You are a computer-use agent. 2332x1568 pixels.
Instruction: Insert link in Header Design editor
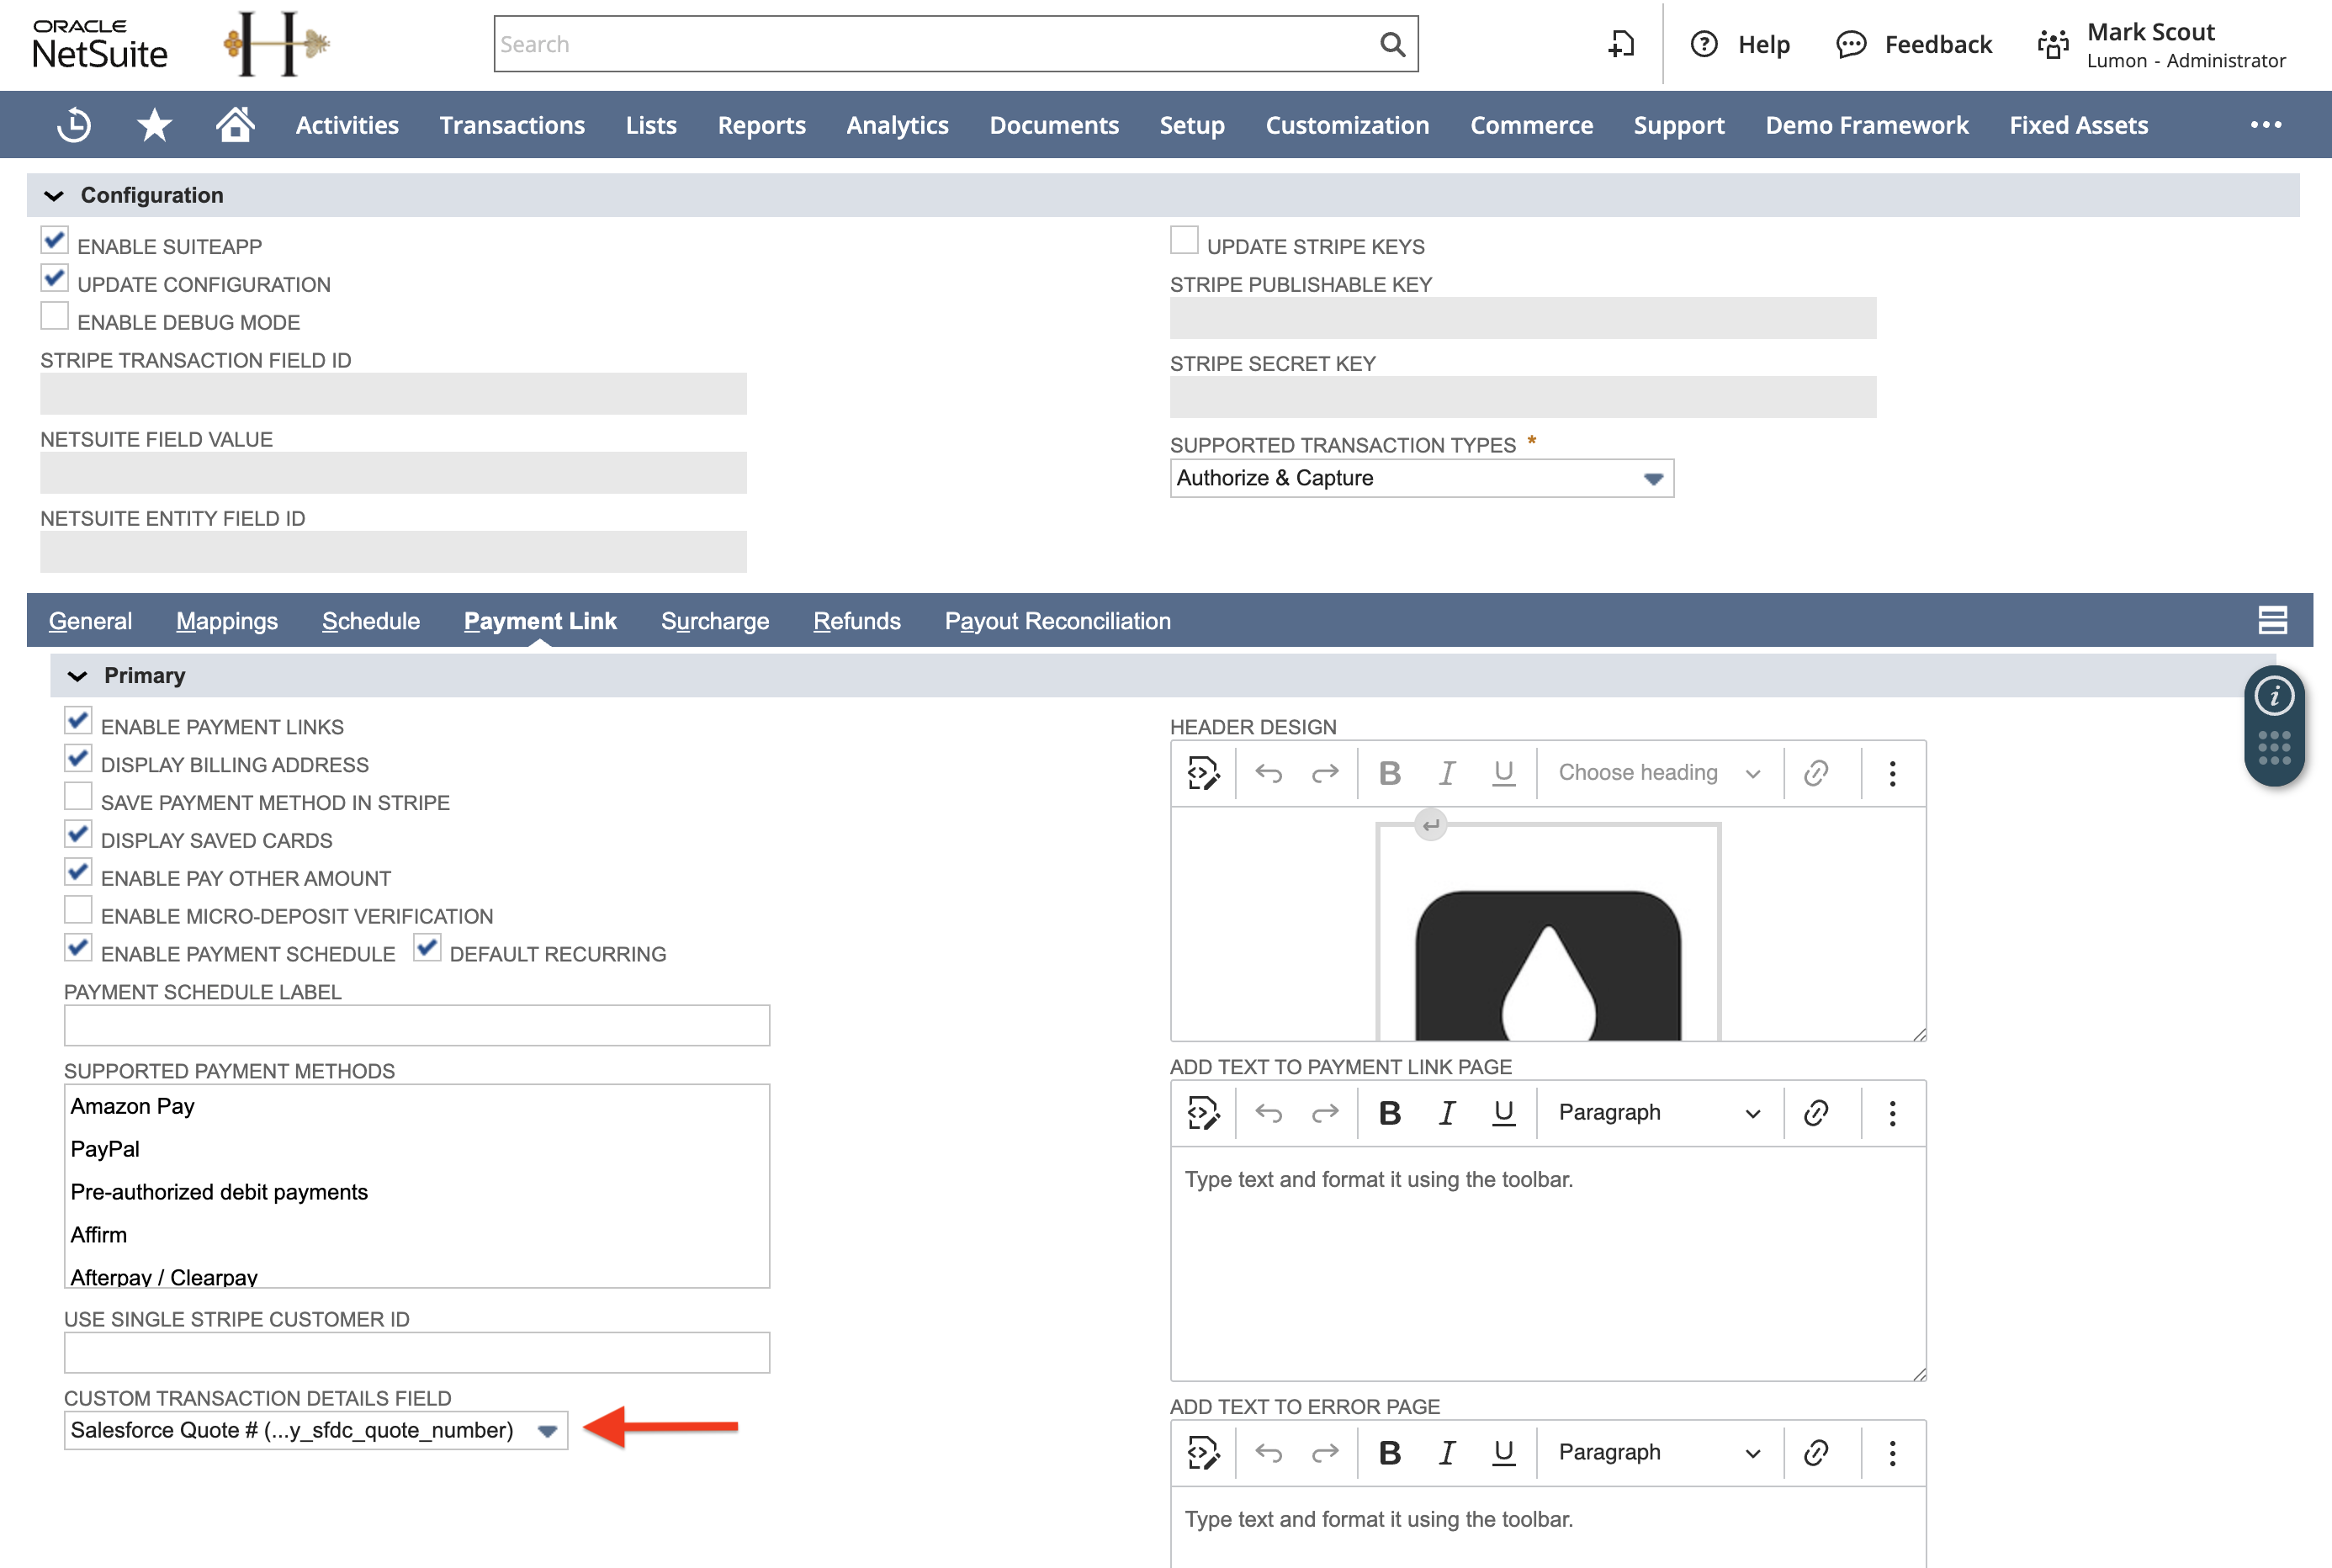pos(1816,773)
